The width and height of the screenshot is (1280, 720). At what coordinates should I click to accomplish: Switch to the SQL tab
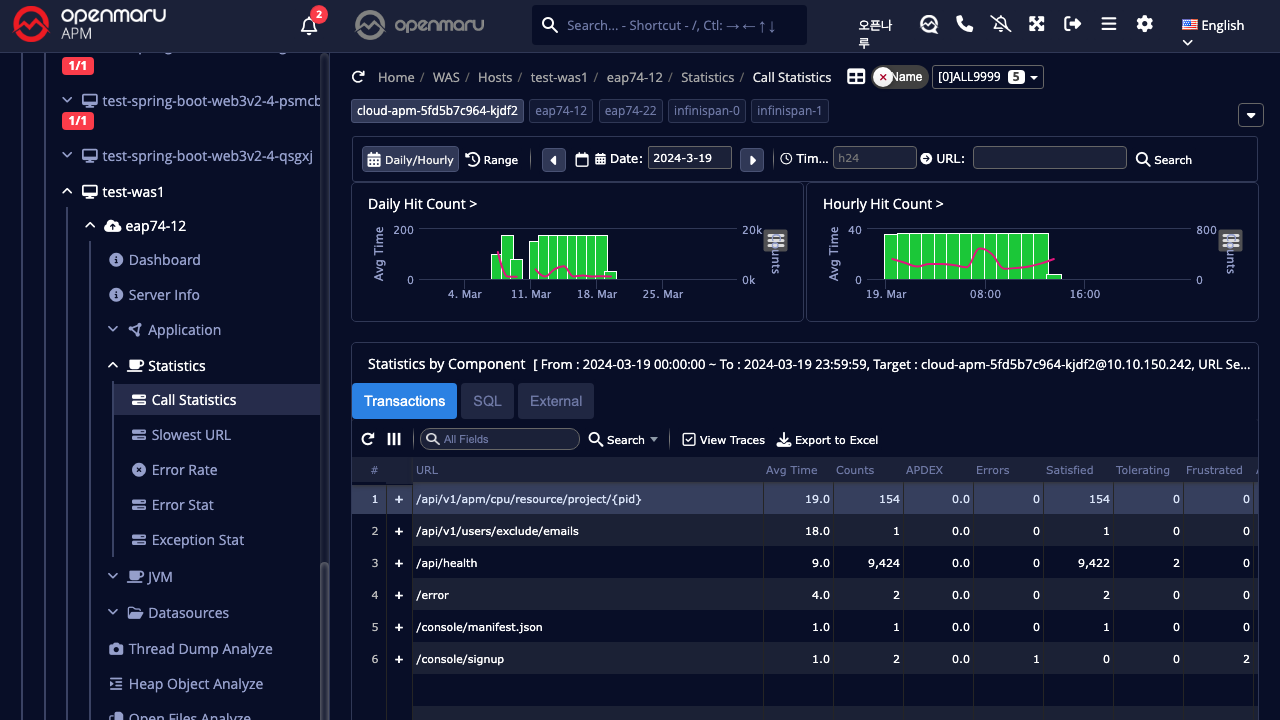[x=487, y=401]
